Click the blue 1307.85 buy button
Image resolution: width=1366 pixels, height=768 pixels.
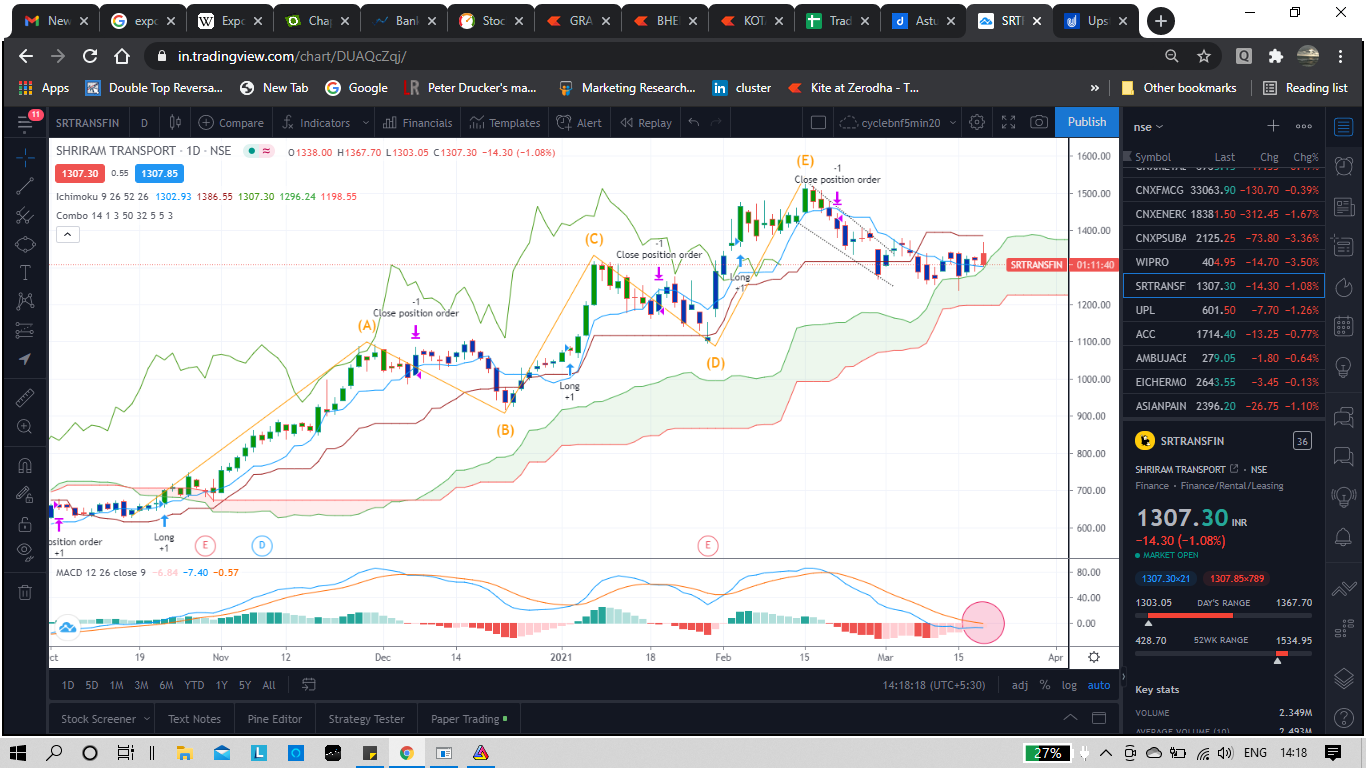[x=157, y=173]
